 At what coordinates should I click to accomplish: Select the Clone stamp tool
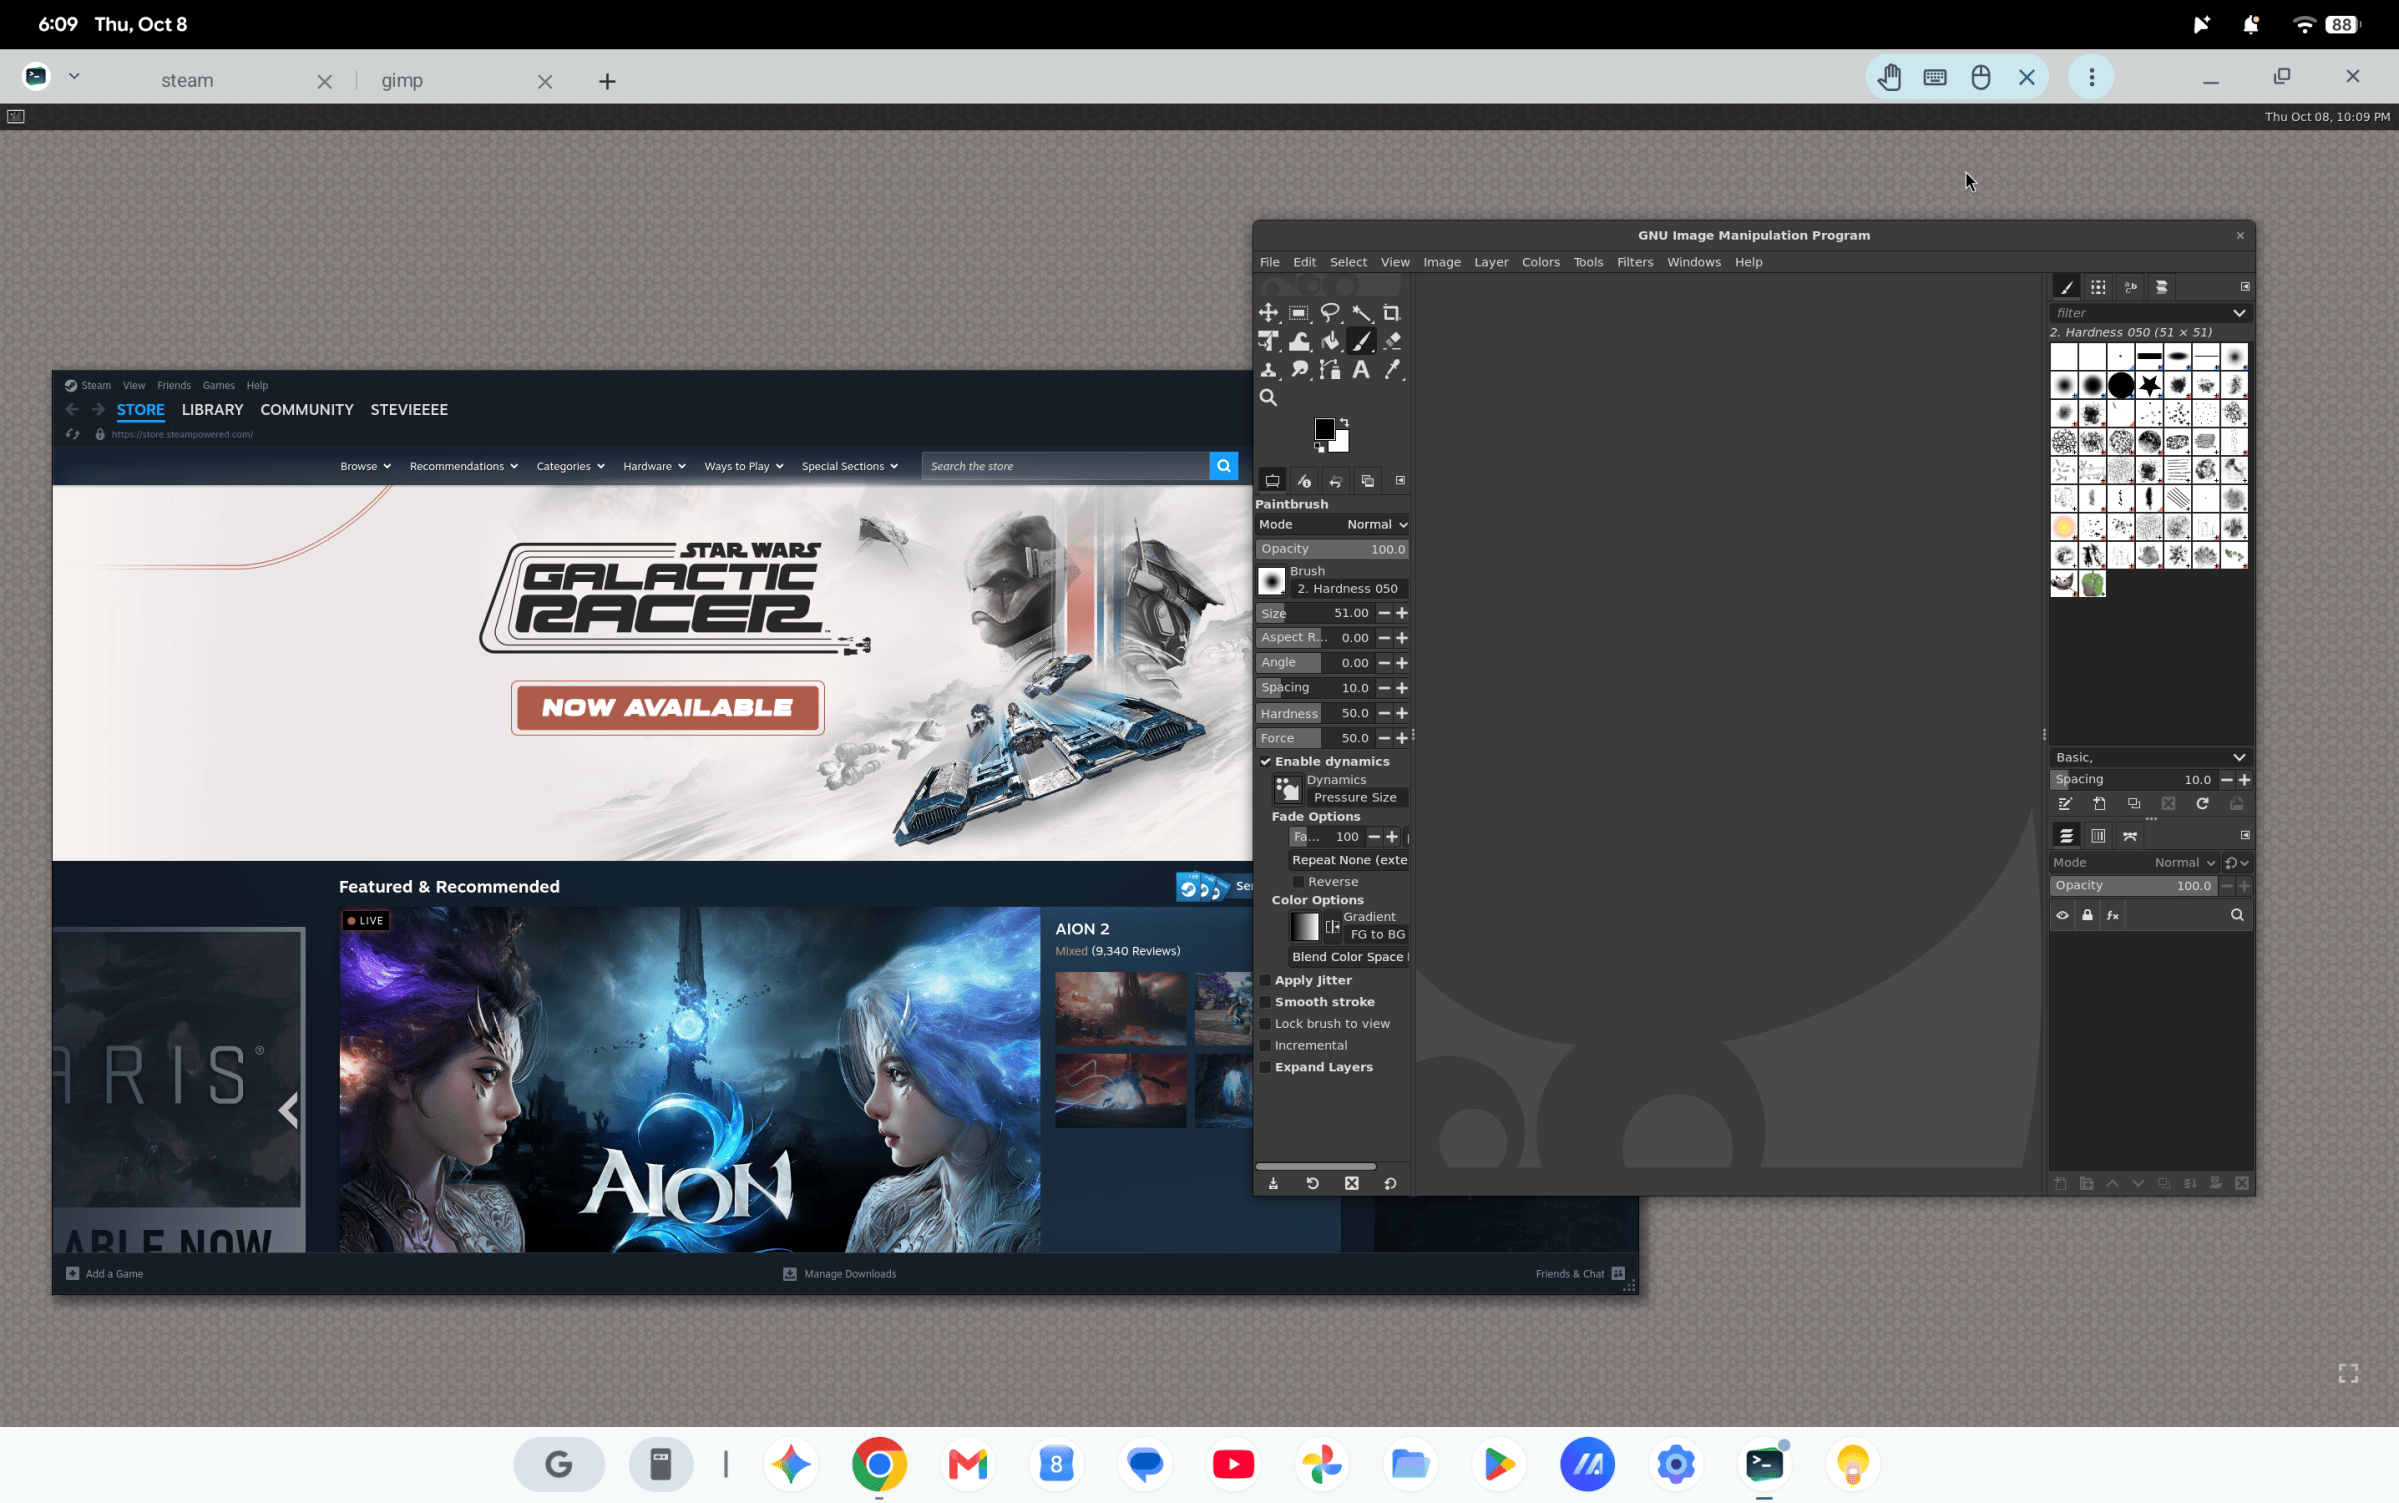(1268, 370)
